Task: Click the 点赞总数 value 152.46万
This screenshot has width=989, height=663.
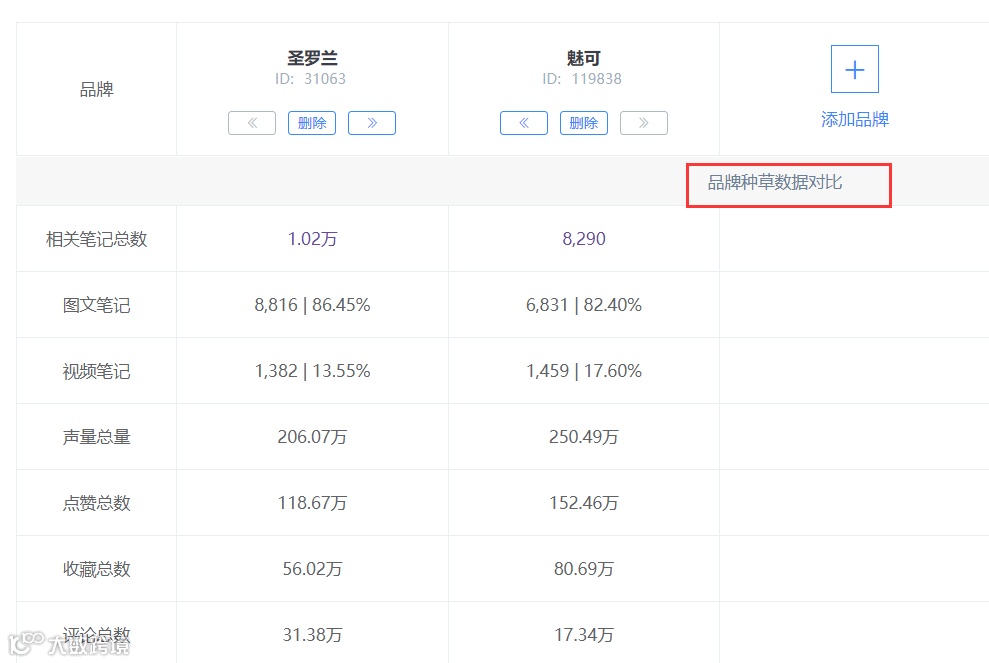Action: [584, 503]
